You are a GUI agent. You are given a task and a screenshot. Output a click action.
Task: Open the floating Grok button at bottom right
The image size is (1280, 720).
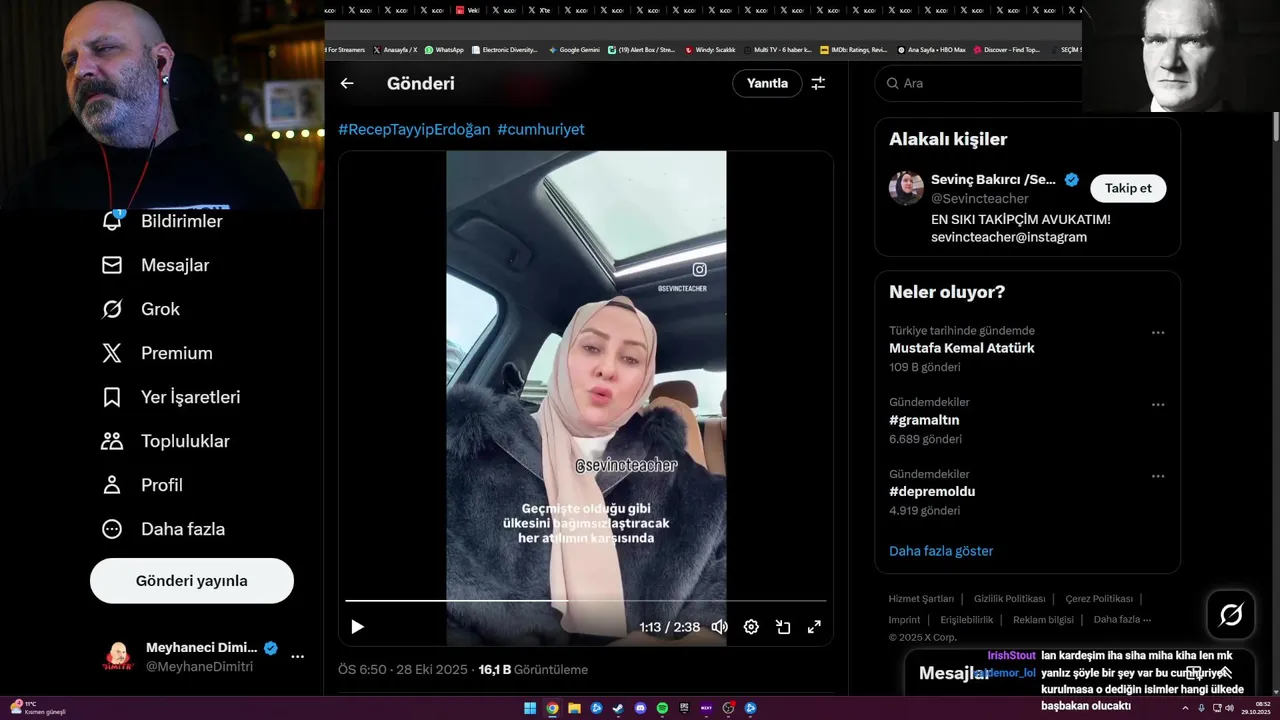[x=1231, y=615]
